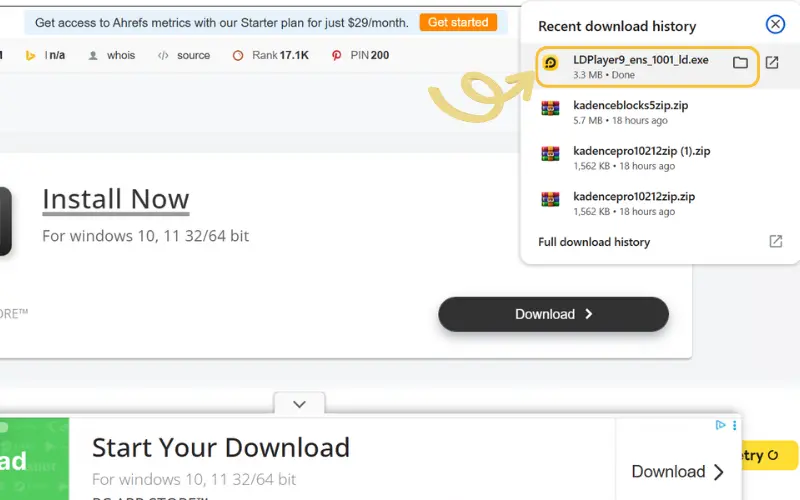The image size is (800, 500).
Task: Open the whois lookup link
Action: (x=112, y=55)
